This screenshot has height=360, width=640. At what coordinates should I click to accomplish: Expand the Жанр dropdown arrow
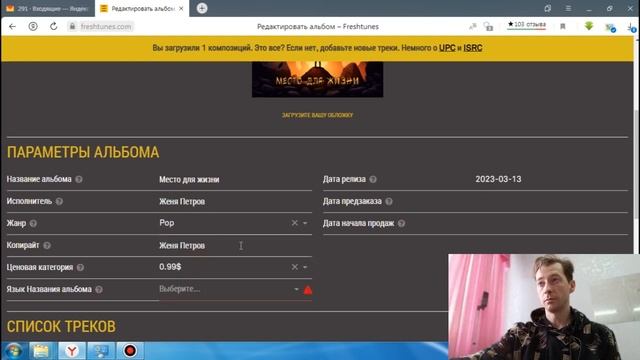[x=305, y=223]
